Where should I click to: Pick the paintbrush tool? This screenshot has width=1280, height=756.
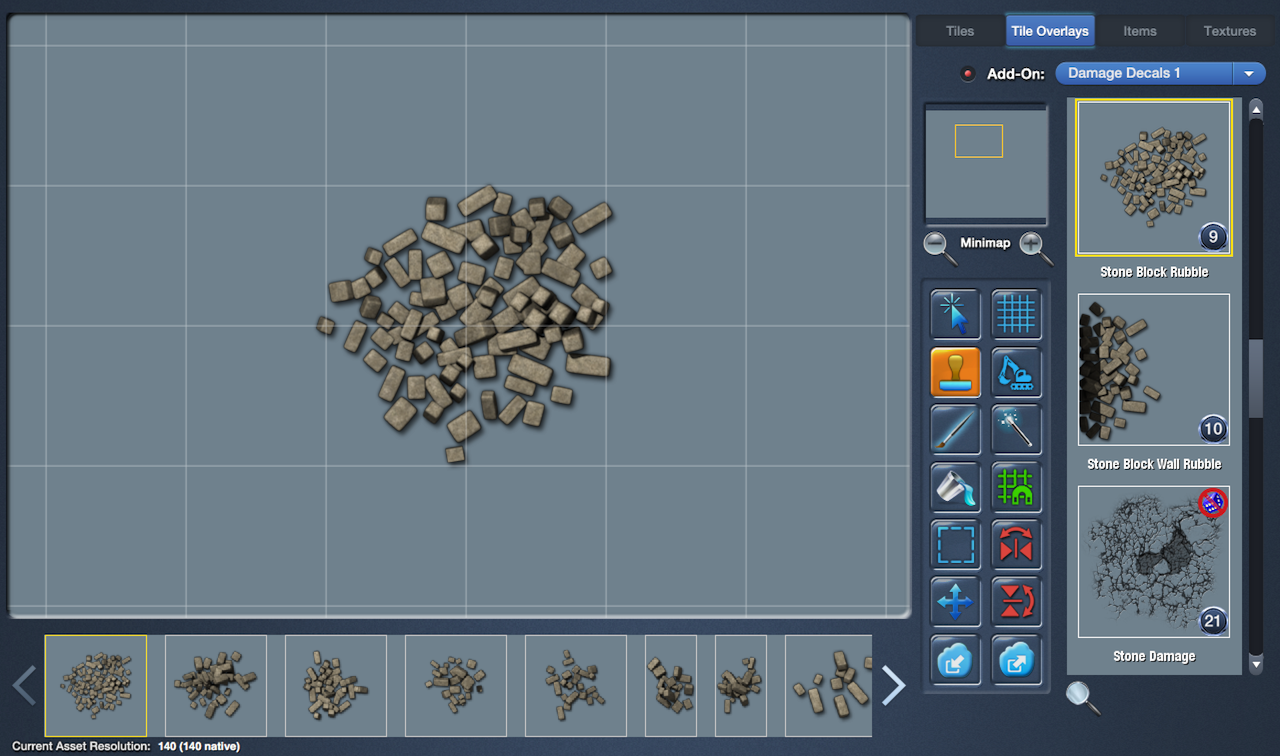pyautogui.click(x=955, y=430)
